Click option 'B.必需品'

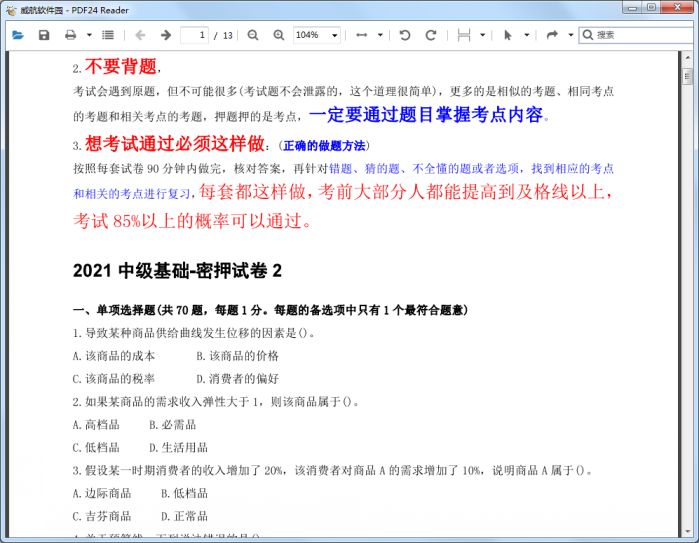[173, 424]
